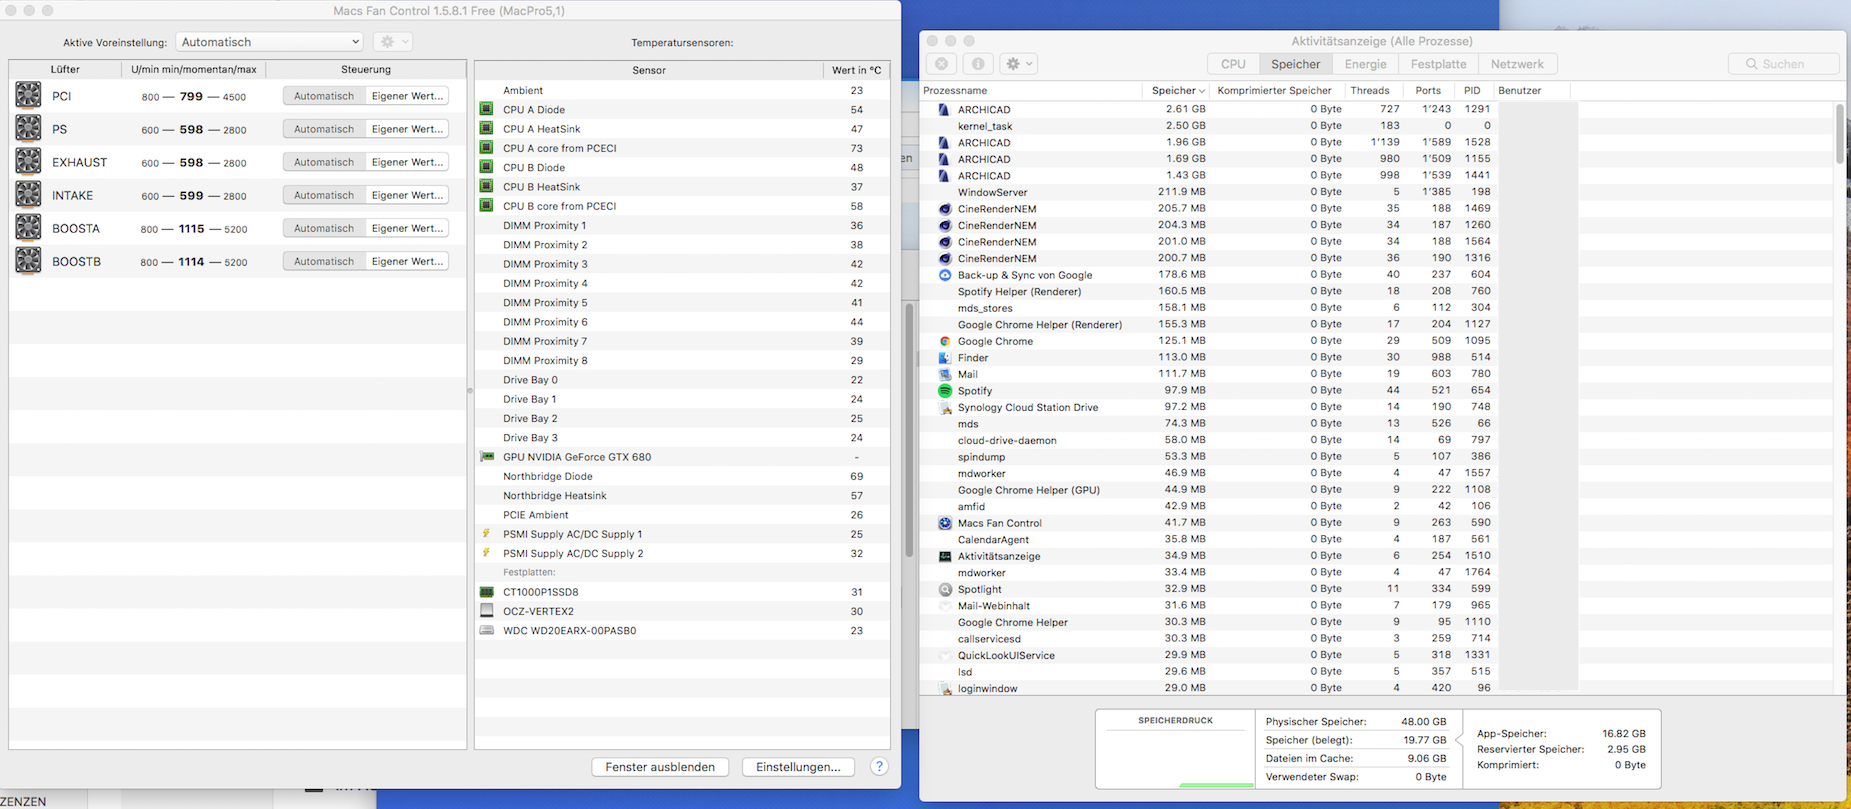Image resolution: width=1851 pixels, height=809 pixels.
Task: Click the PCI fan icon
Action: (x=28, y=95)
